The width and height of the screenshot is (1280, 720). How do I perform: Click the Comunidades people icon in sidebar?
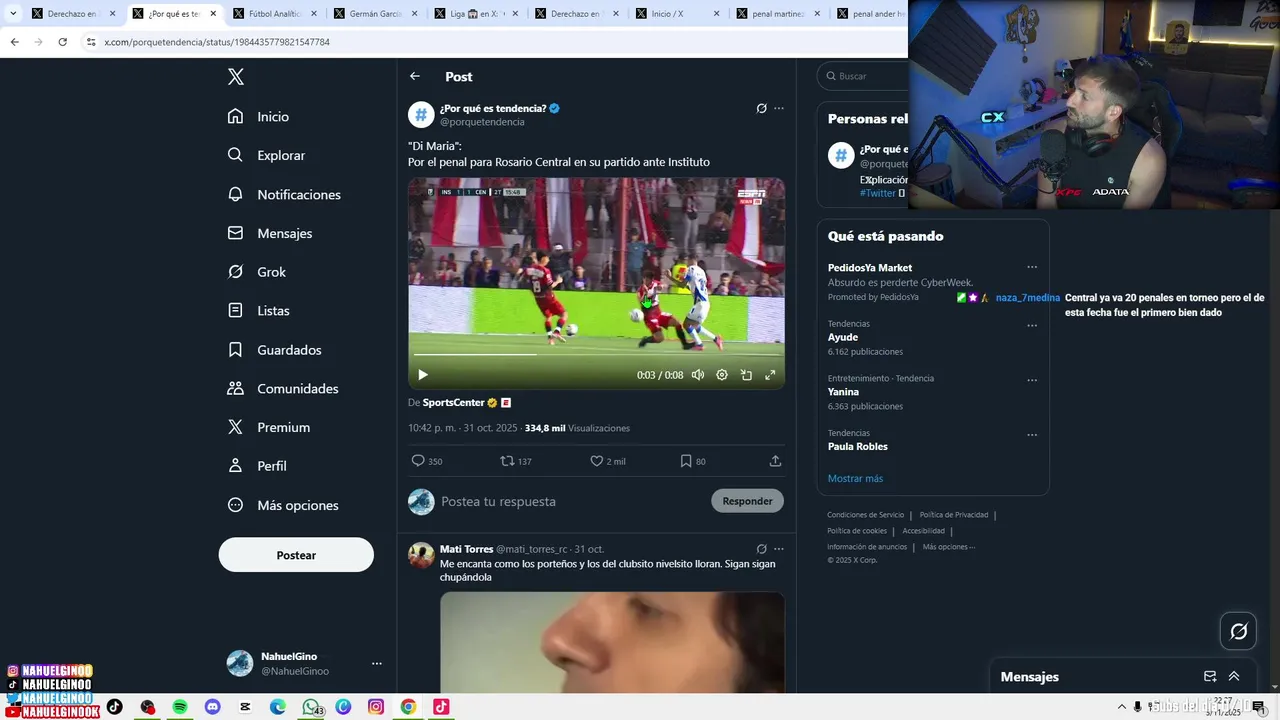(x=235, y=388)
